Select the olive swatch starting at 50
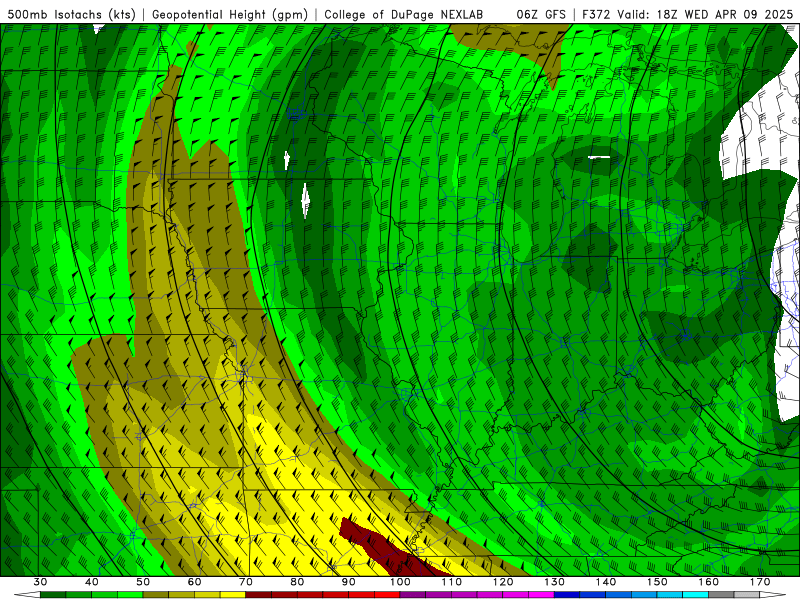The height and width of the screenshot is (600, 800). [x=156, y=595]
